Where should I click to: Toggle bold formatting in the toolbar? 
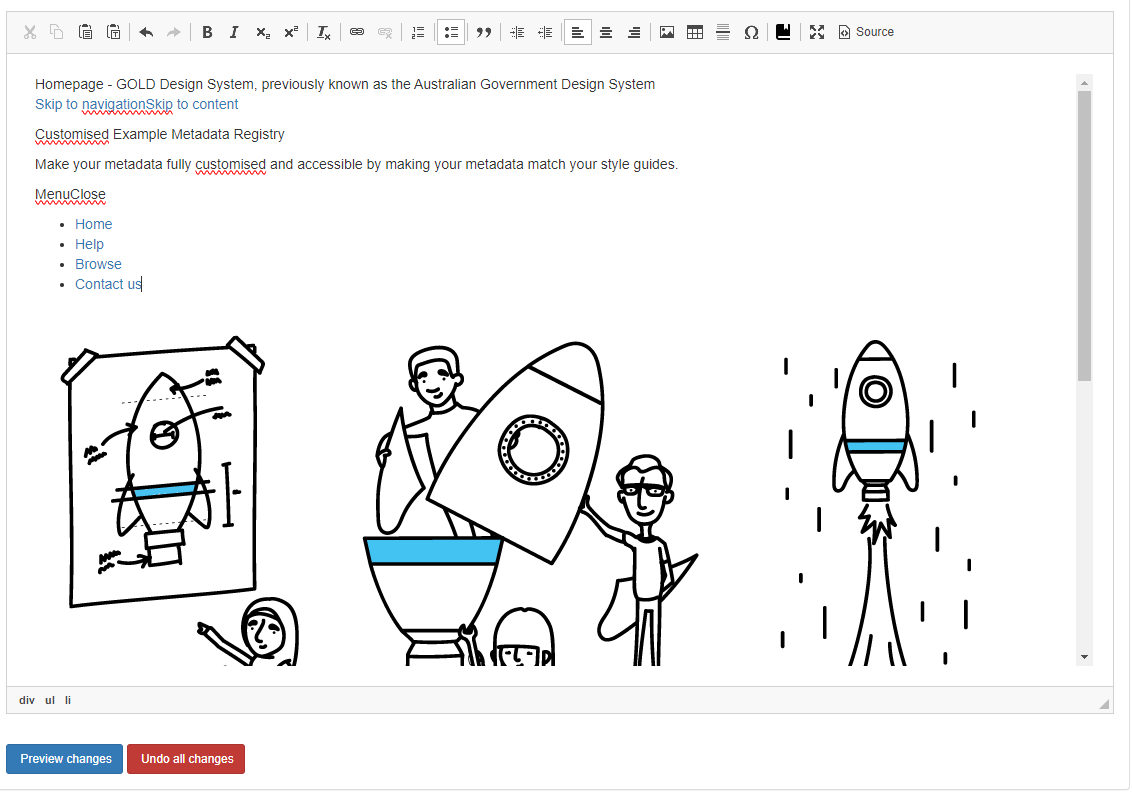point(207,32)
